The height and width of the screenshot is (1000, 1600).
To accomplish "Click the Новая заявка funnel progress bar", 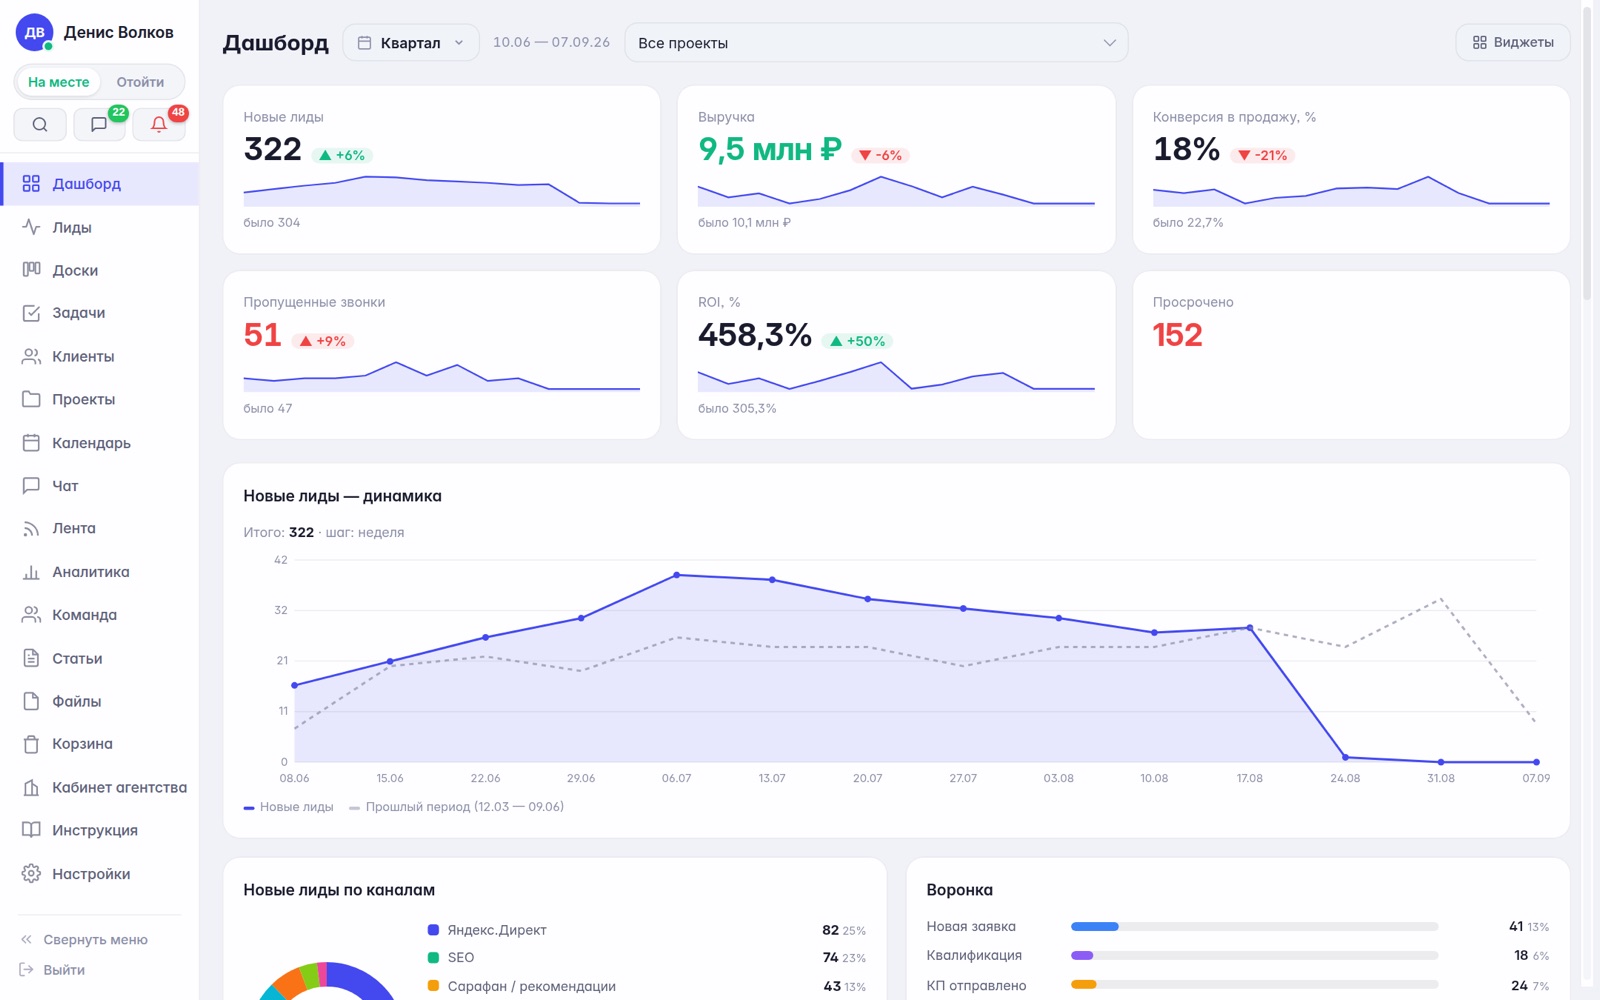I will coord(1254,927).
